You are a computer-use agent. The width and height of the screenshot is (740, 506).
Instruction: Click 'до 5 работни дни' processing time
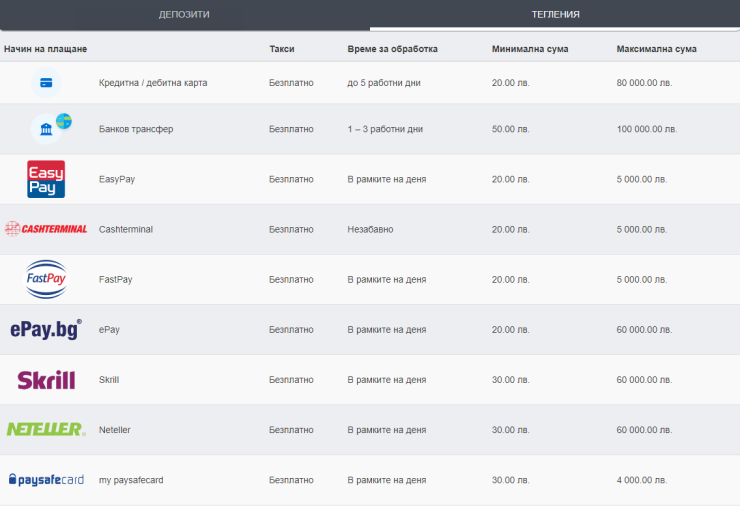pyautogui.click(x=384, y=83)
